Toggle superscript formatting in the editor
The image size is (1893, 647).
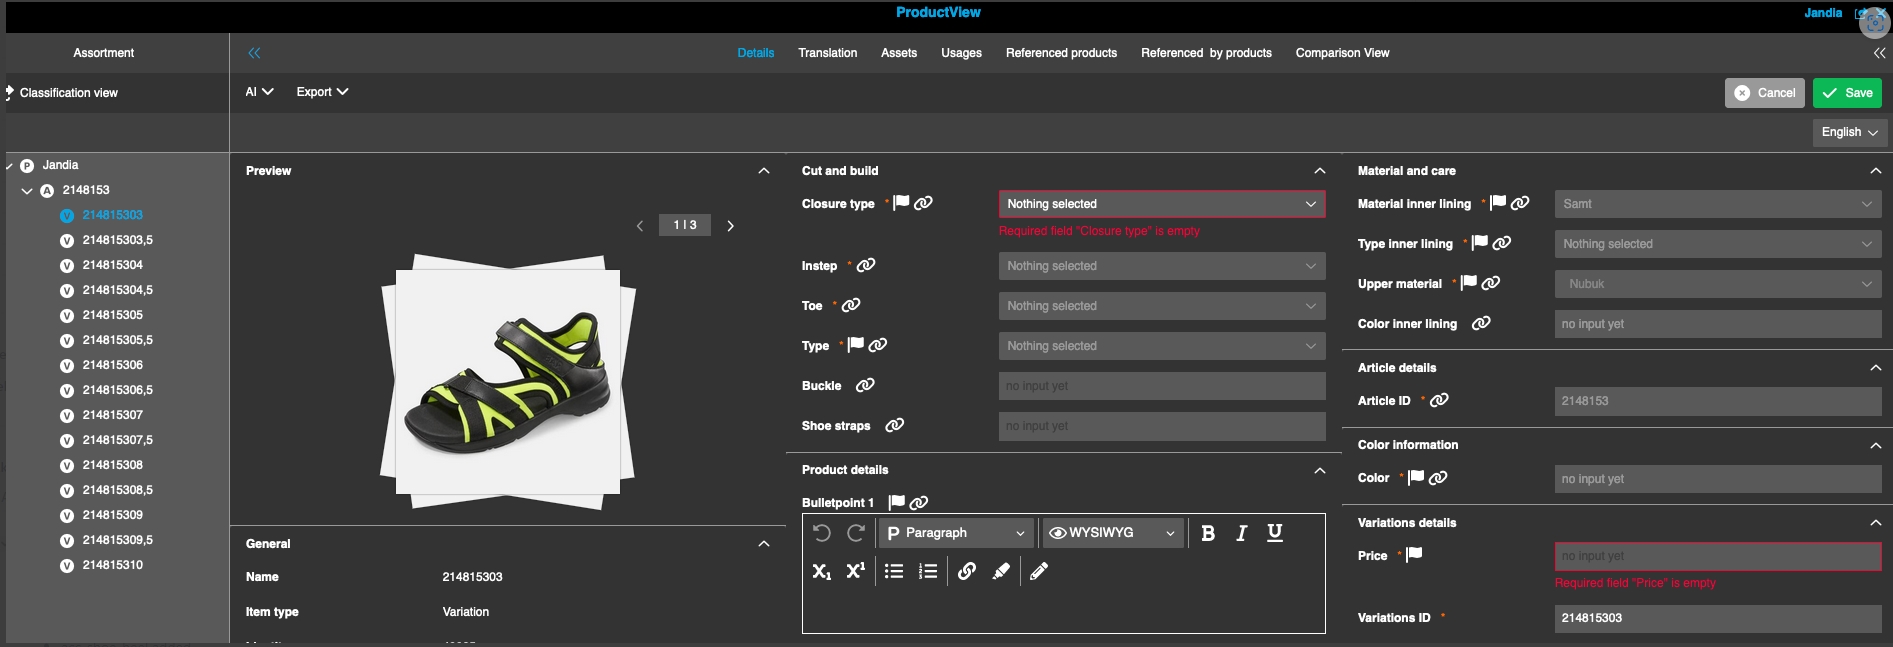click(x=855, y=571)
